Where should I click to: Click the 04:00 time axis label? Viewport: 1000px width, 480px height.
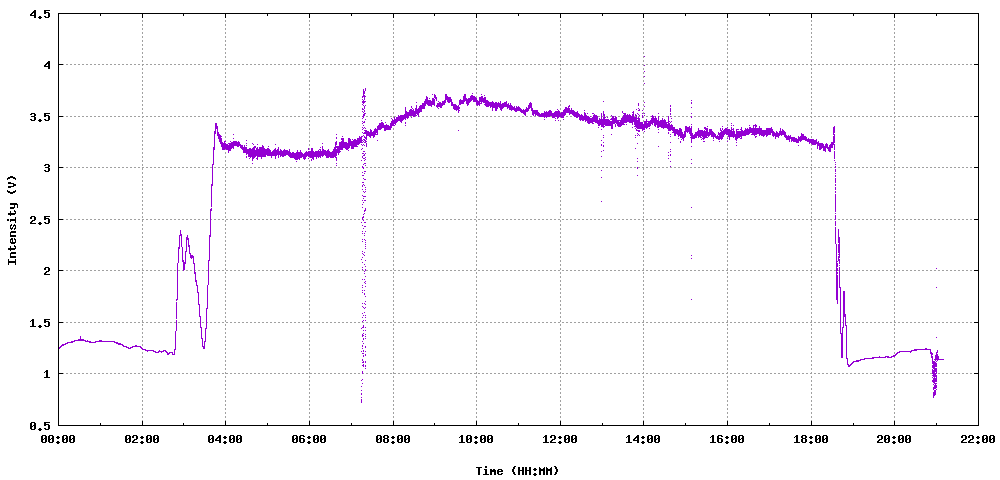point(225,439)
